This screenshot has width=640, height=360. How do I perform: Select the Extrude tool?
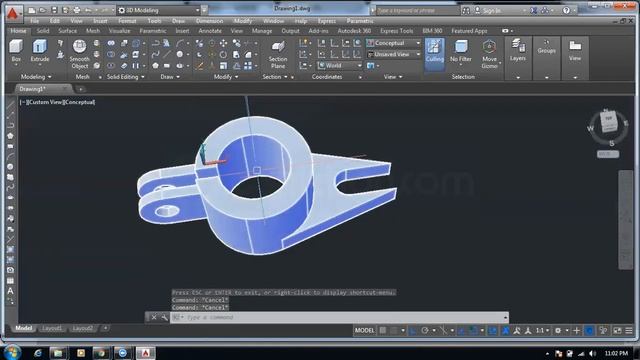(x=40, y=51)
